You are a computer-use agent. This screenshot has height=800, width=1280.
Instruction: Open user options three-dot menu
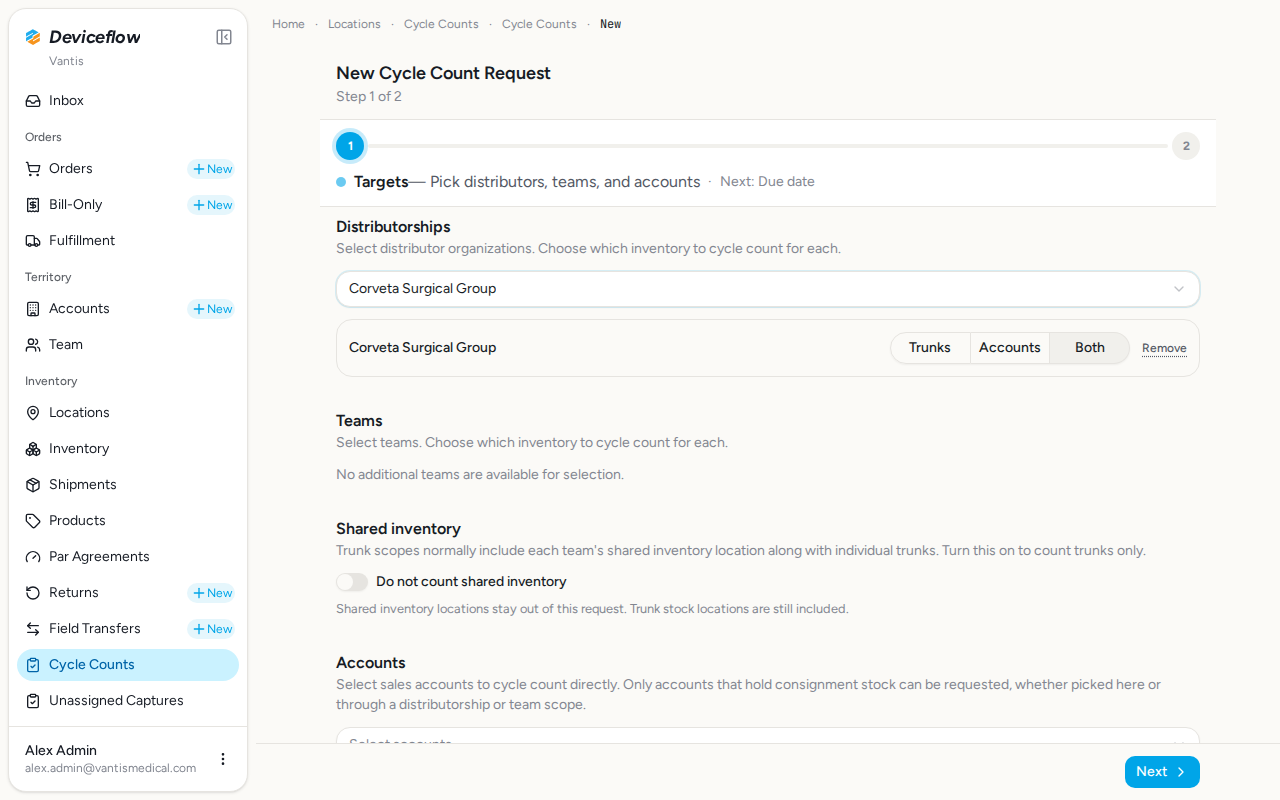coord(223,759)
